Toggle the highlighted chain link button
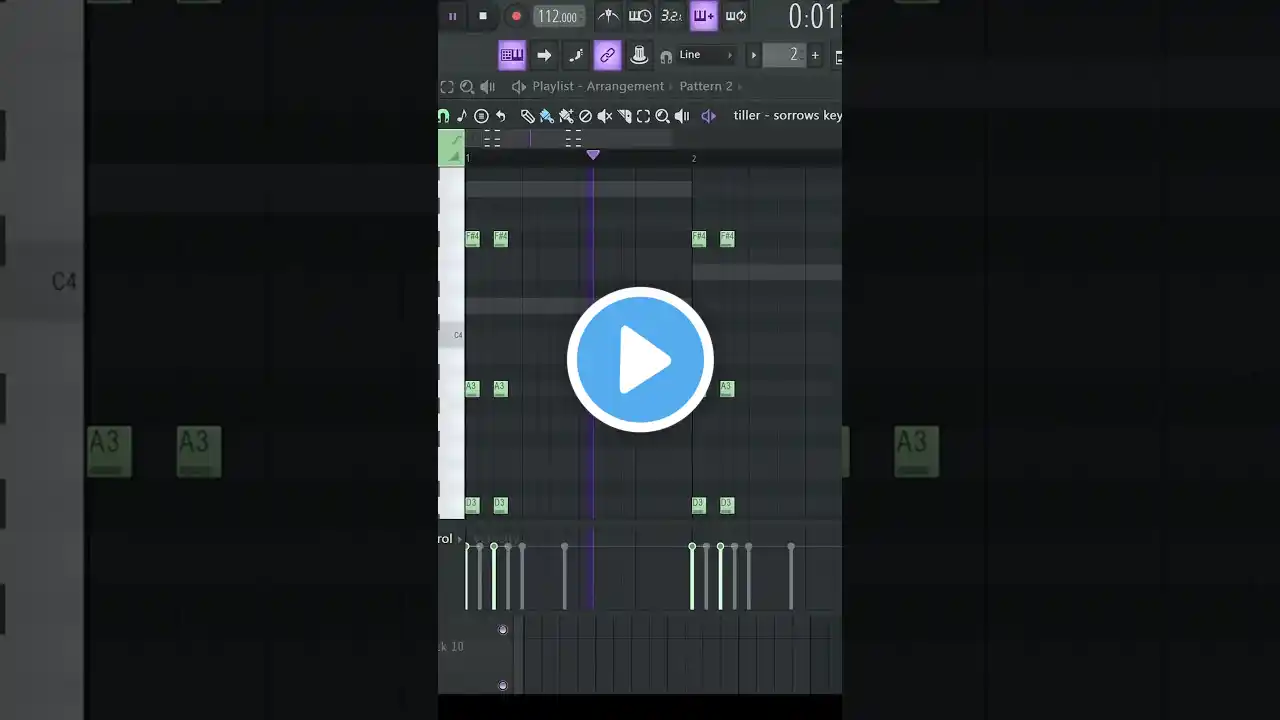This screenshot has width=1280, height=720. pos(608,55)
